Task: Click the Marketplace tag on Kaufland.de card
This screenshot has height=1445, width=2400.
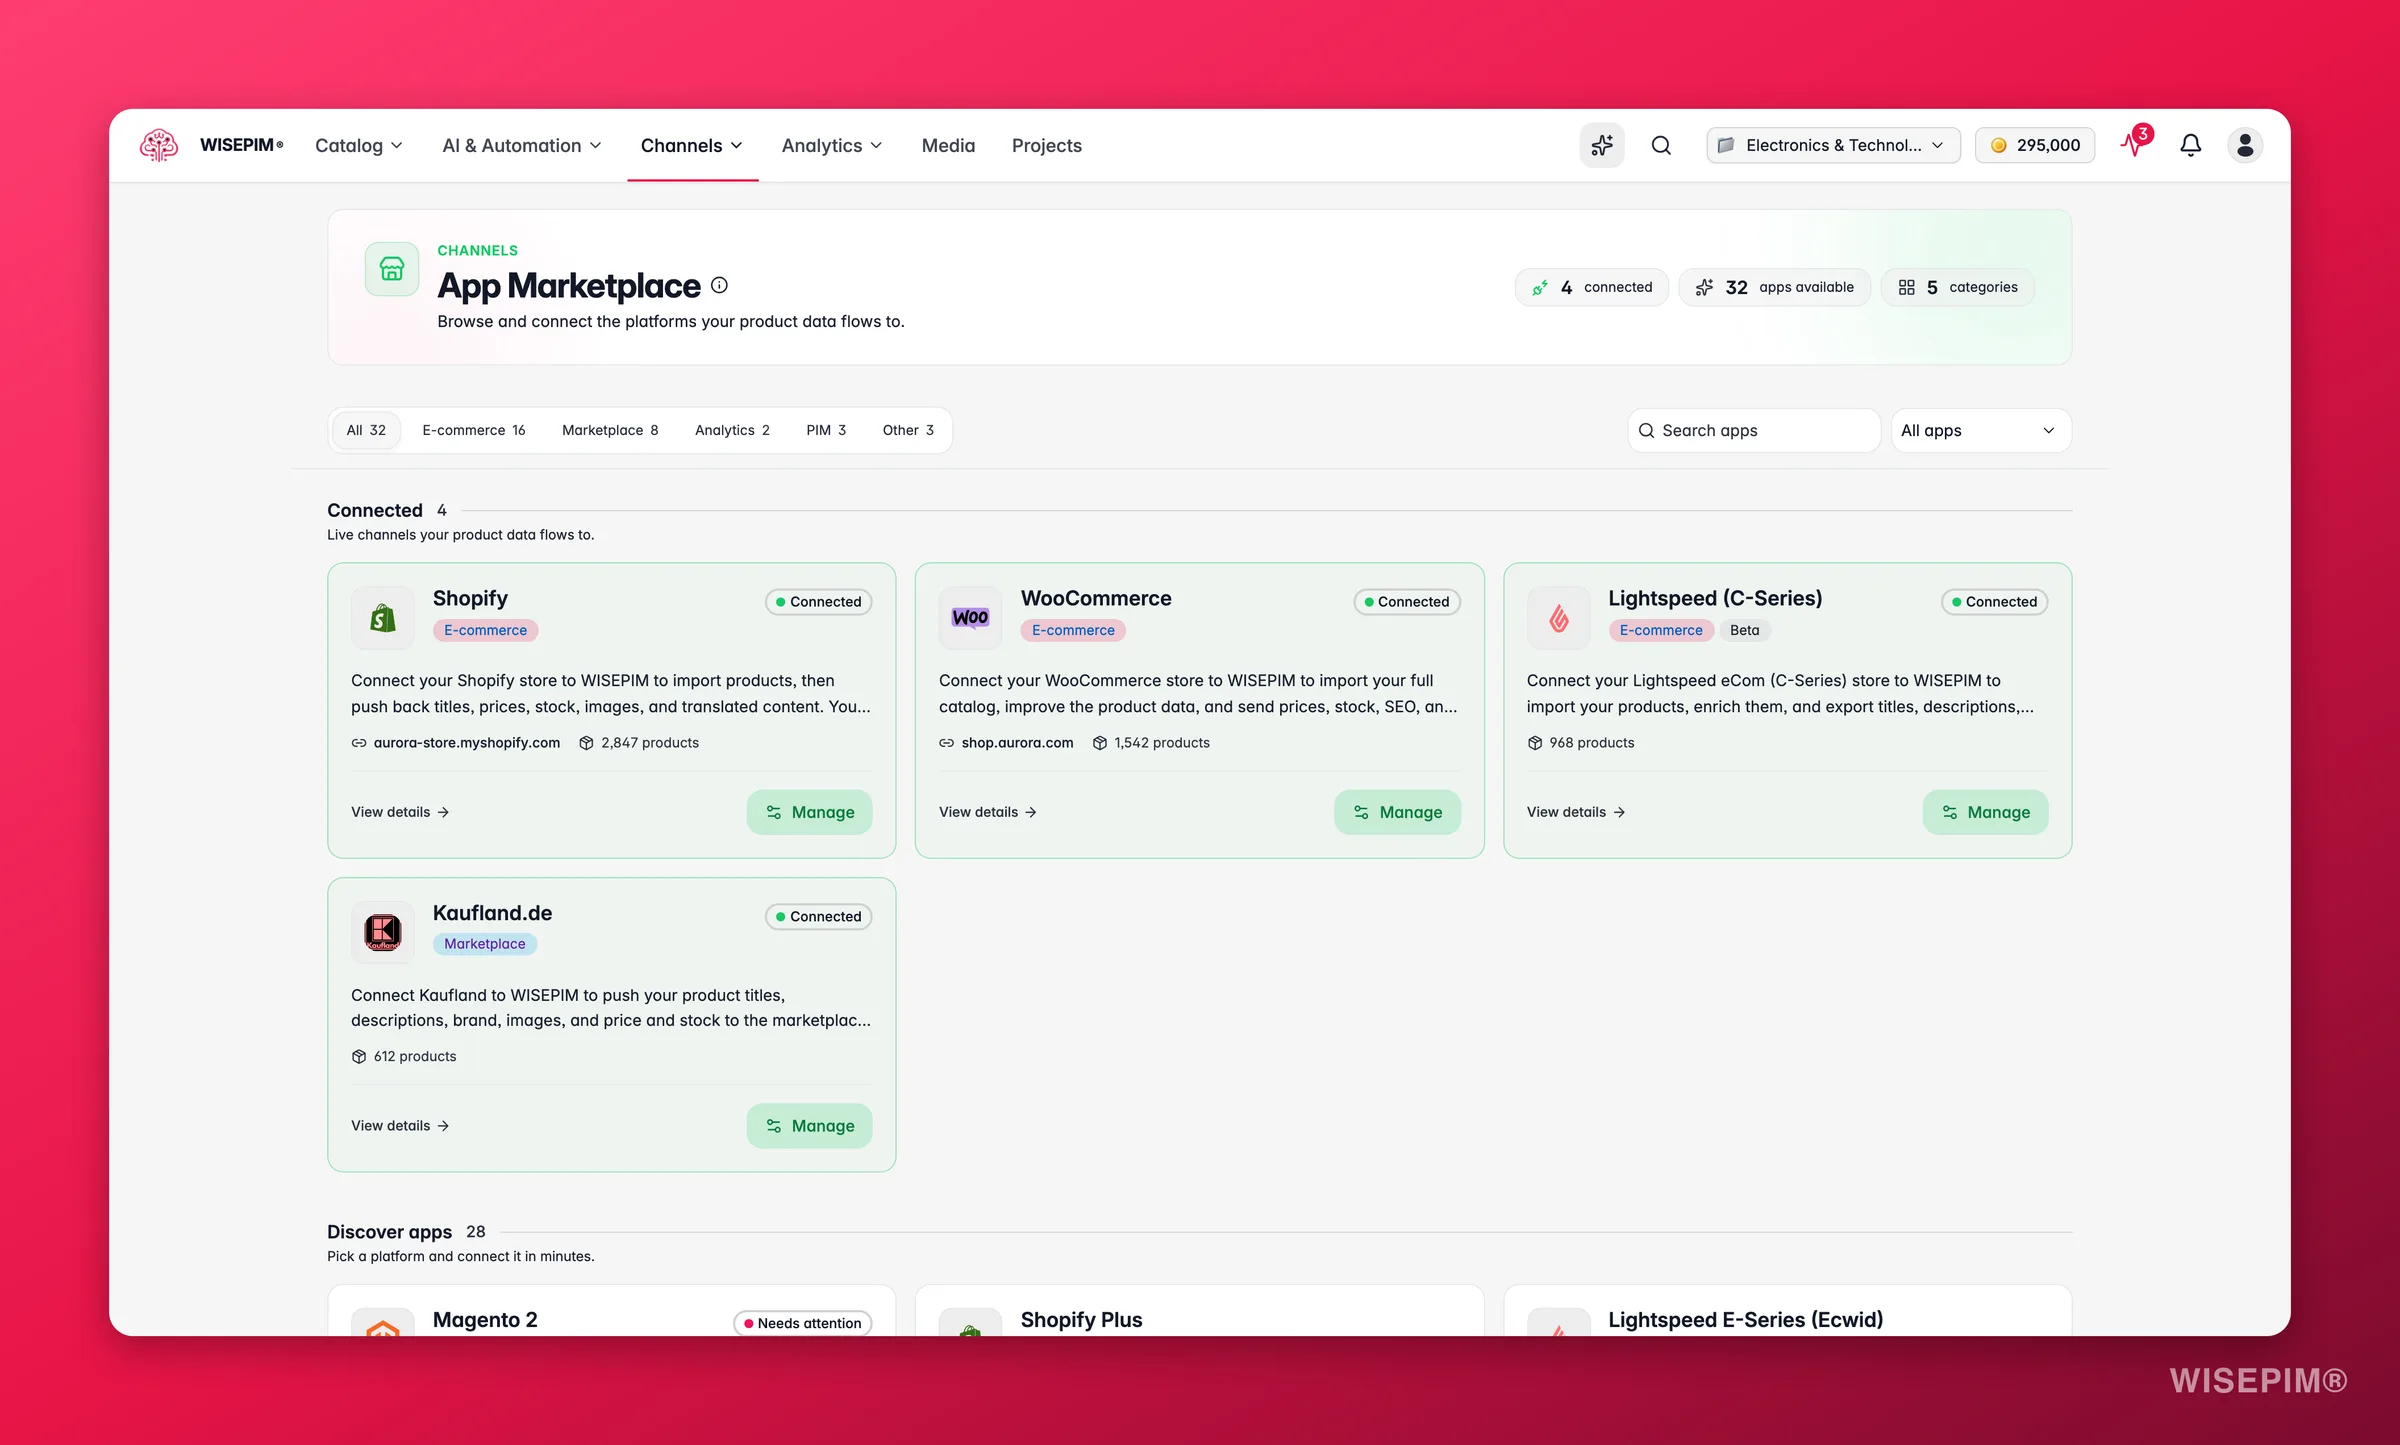Action: [x=485, y=944]
